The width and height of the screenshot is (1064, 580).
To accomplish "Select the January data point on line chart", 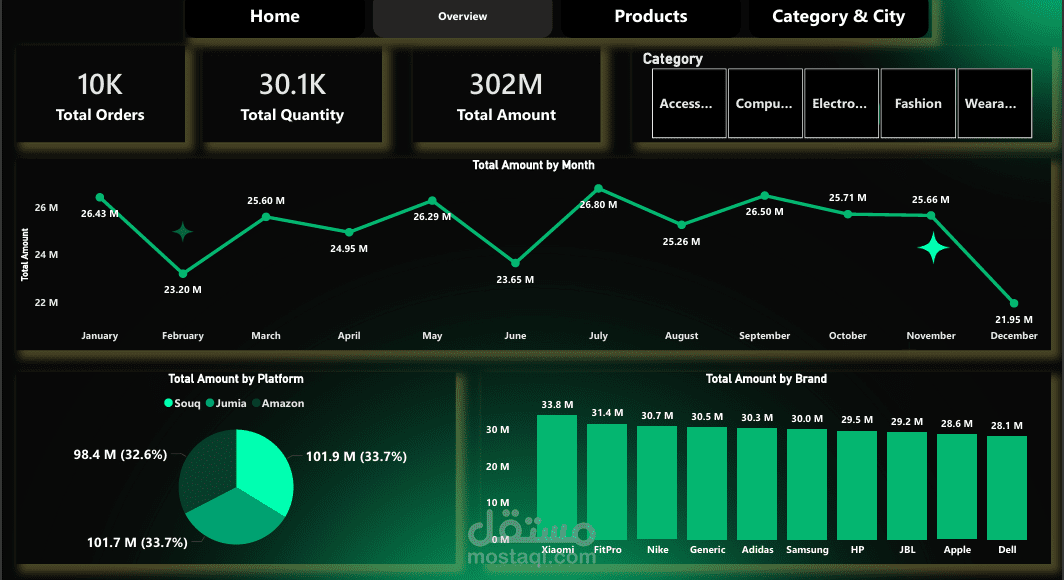I will [x=100, y=197].
